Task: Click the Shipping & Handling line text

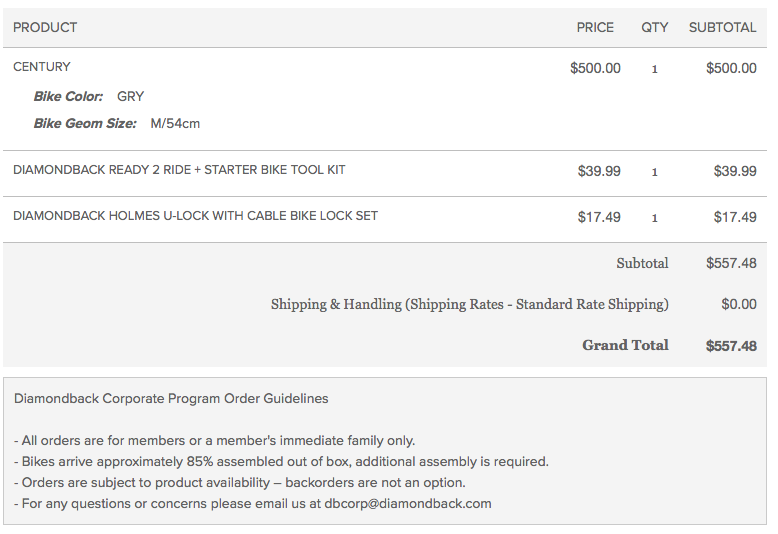Action: 469,304
